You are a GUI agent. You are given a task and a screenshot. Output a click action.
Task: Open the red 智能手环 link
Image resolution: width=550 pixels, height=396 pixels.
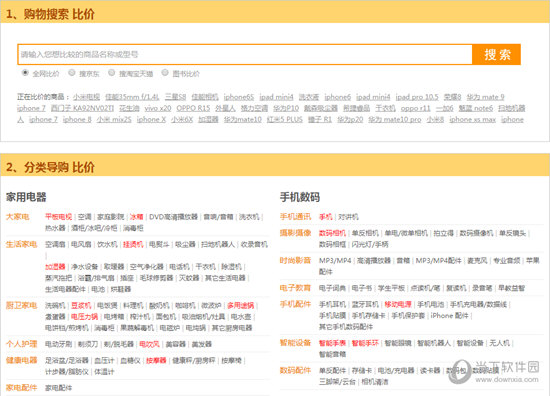click(365, 343)
